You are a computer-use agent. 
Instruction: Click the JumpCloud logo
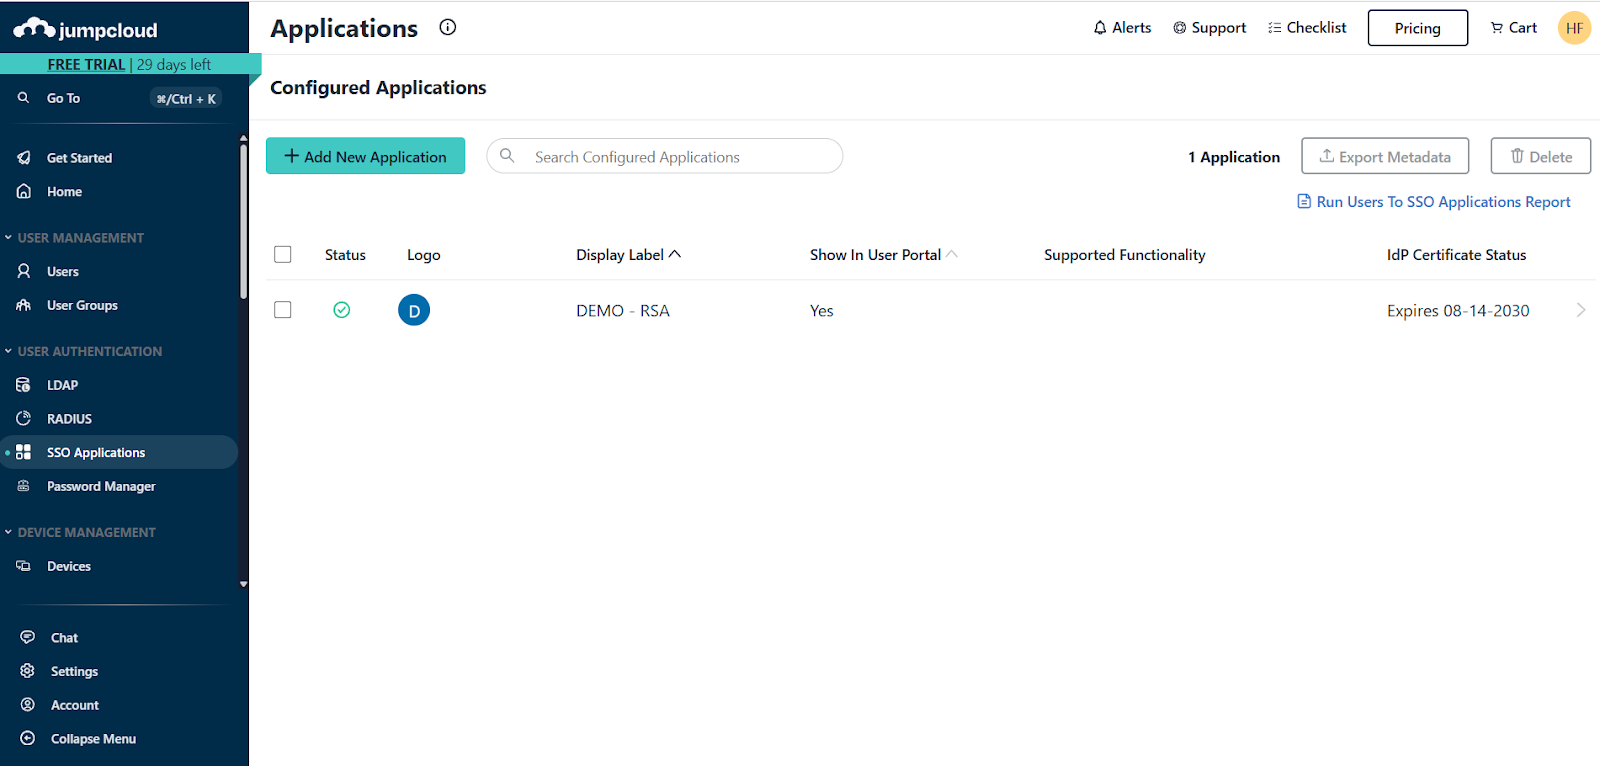click(85, 29)
